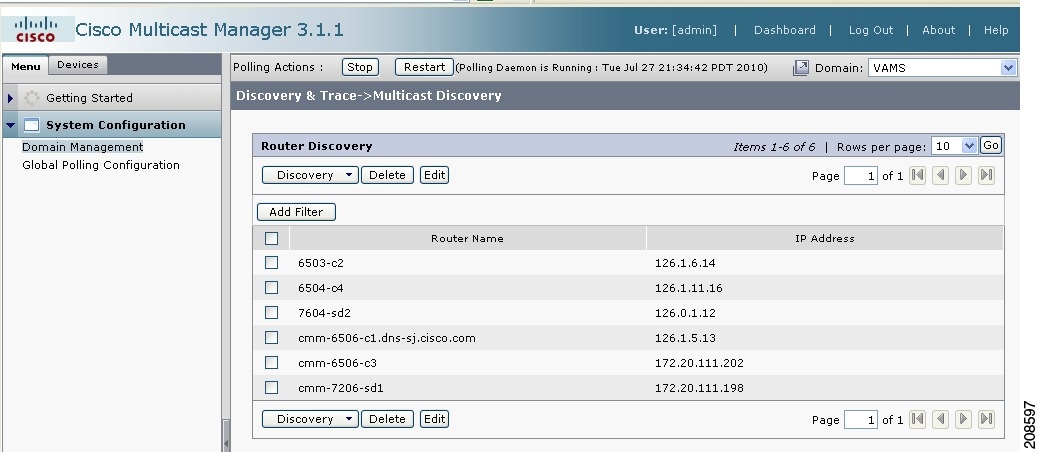Click the Add Filter button
This screenshot has height=452, width=1038.
pos(296,212)
